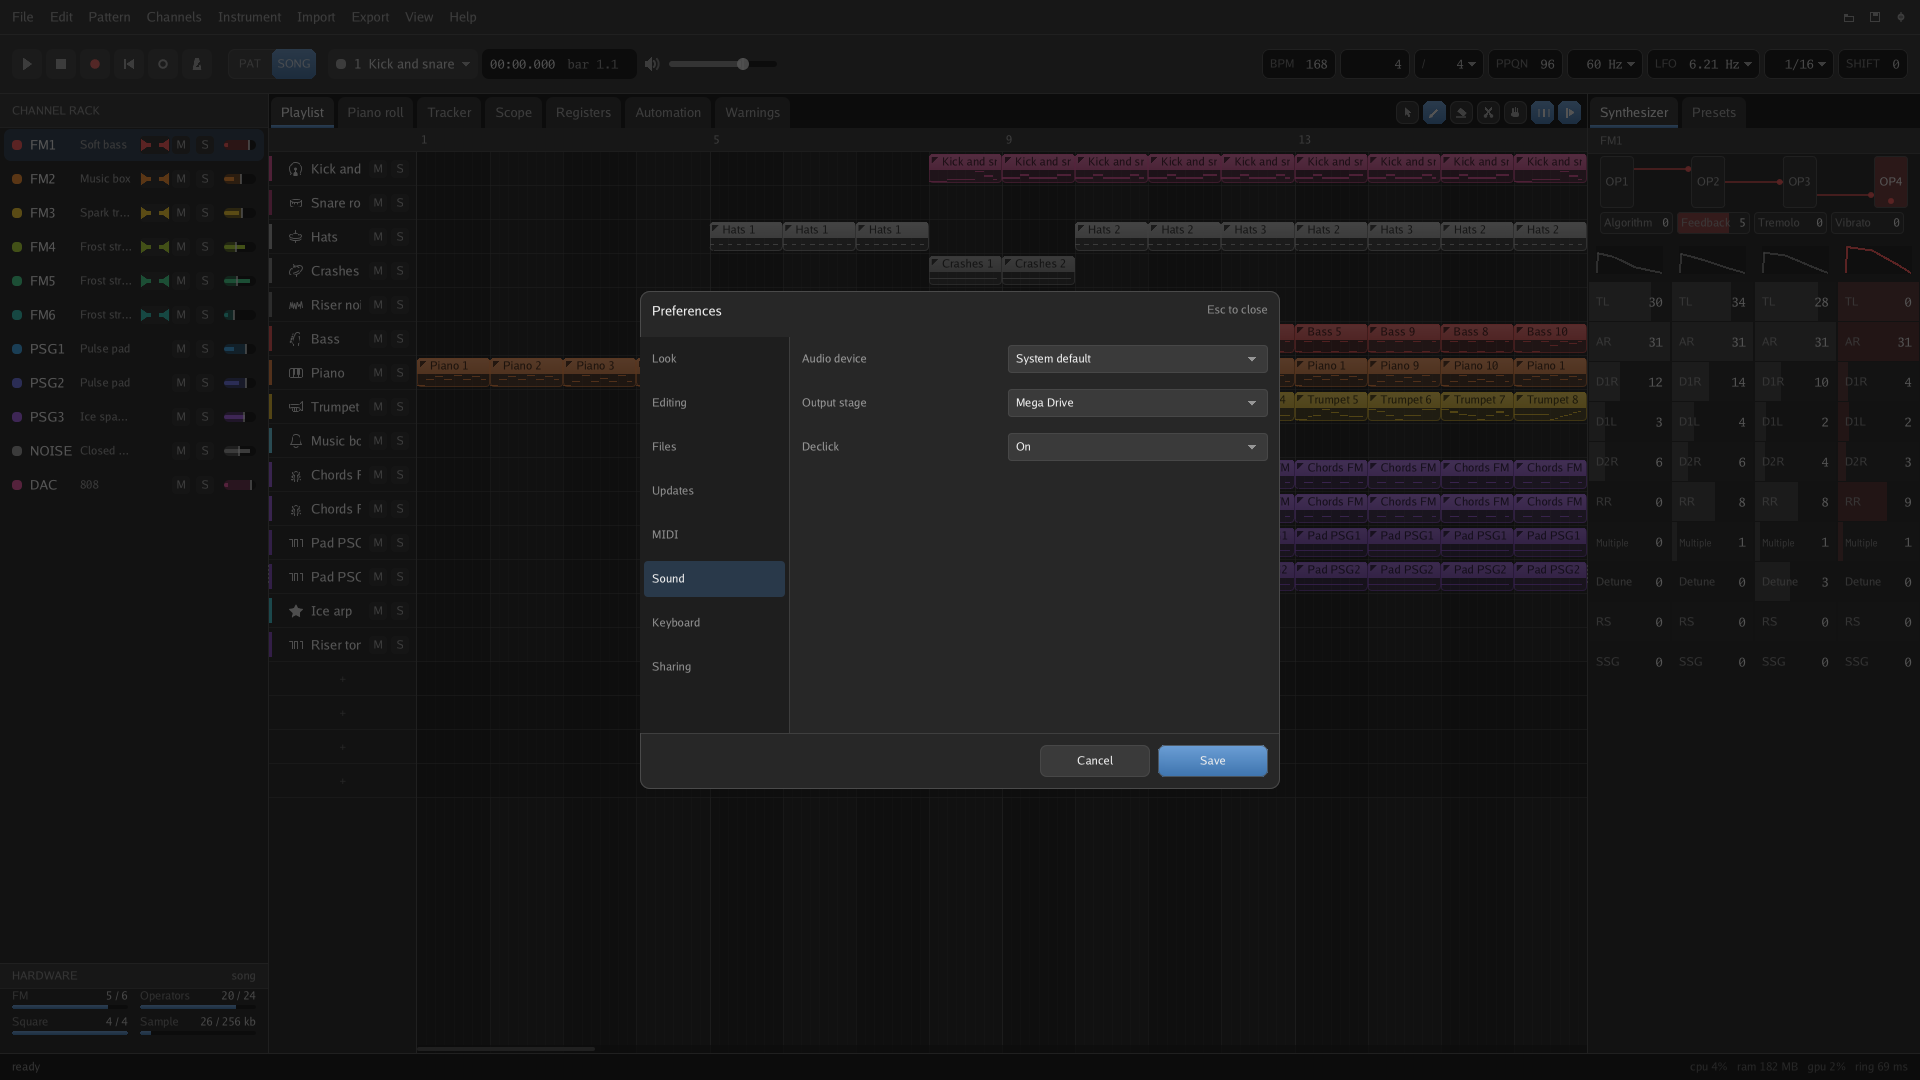Screen dimensions: 1920x1080
Task: Open the Keyboard preferences section
Action: (x=714, y=623)
